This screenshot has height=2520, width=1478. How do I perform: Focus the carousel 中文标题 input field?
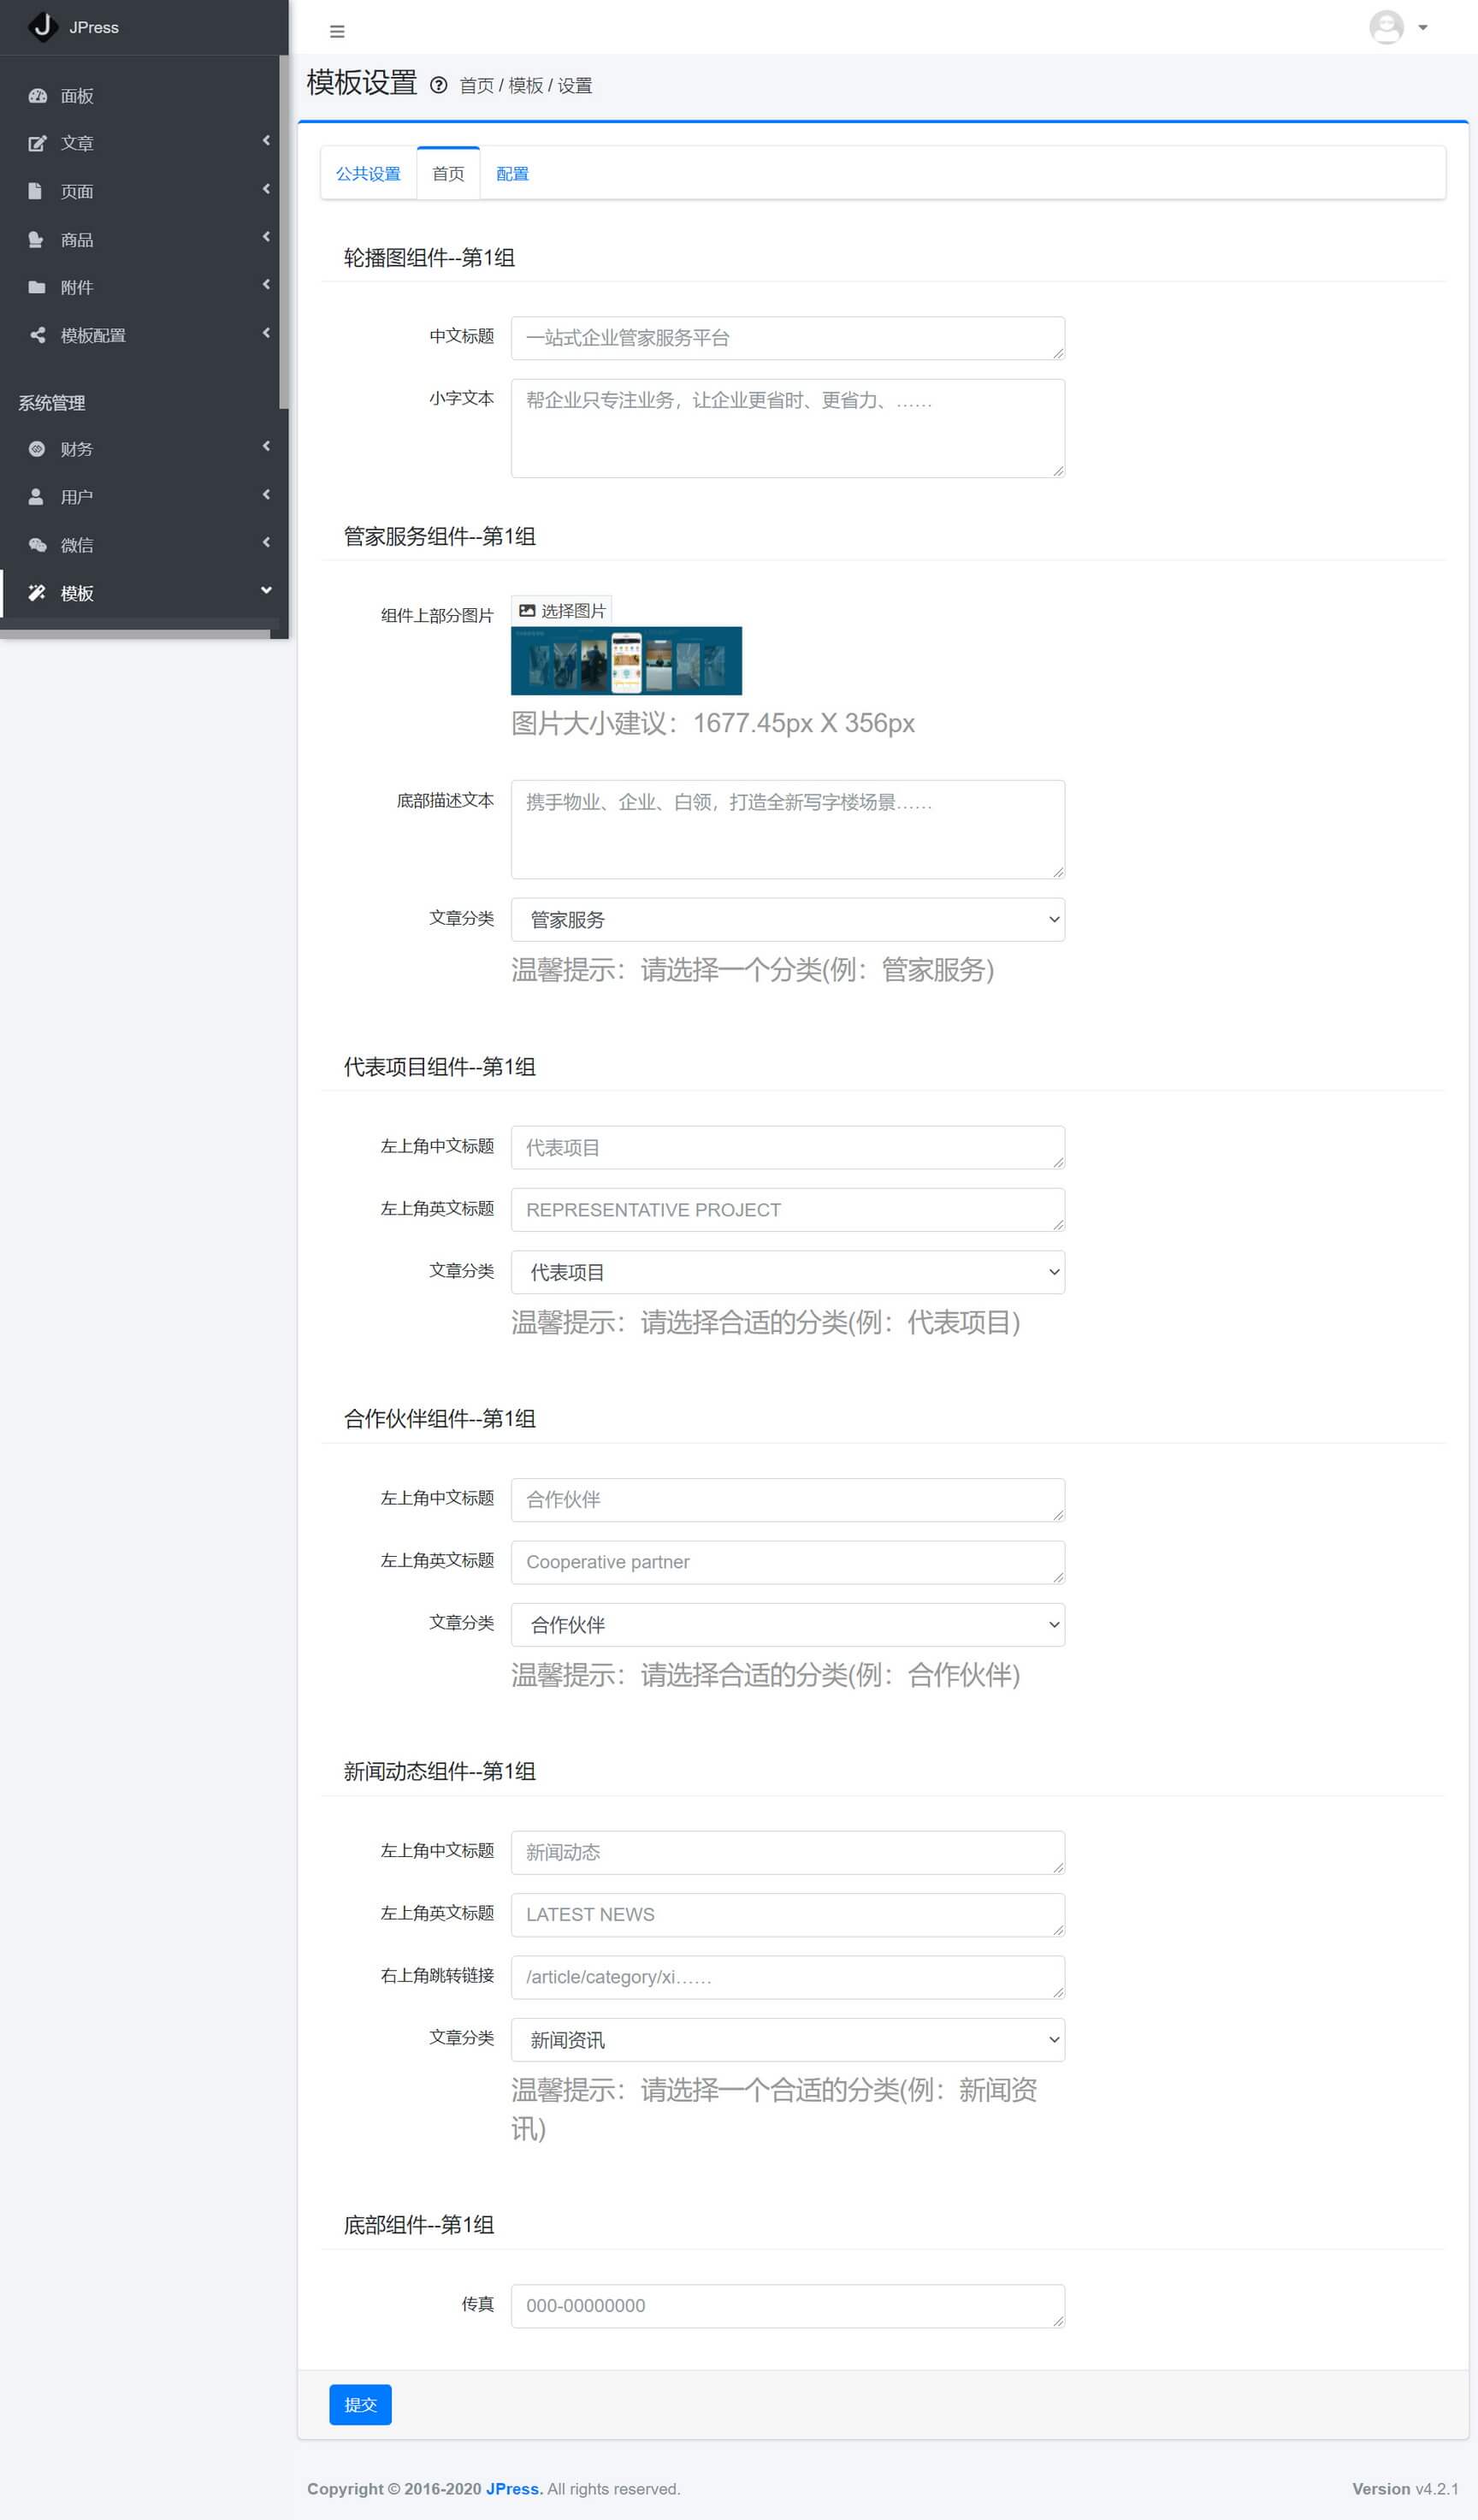point(788,338)
